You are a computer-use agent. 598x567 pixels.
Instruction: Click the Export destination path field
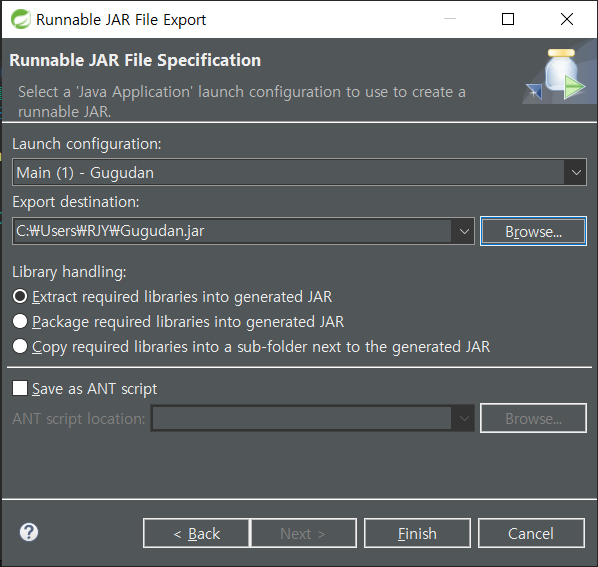point(232,231)
